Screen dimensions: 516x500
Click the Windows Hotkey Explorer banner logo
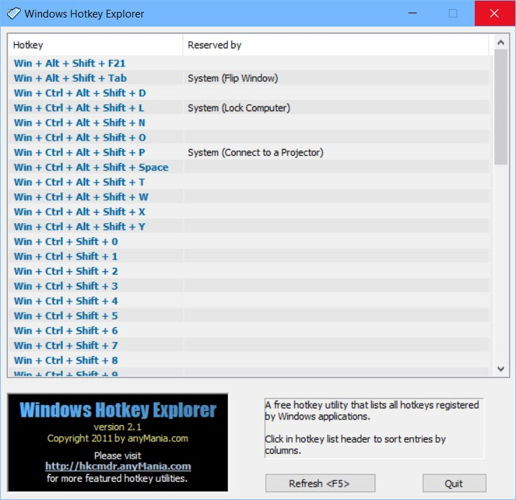point(118,442)
